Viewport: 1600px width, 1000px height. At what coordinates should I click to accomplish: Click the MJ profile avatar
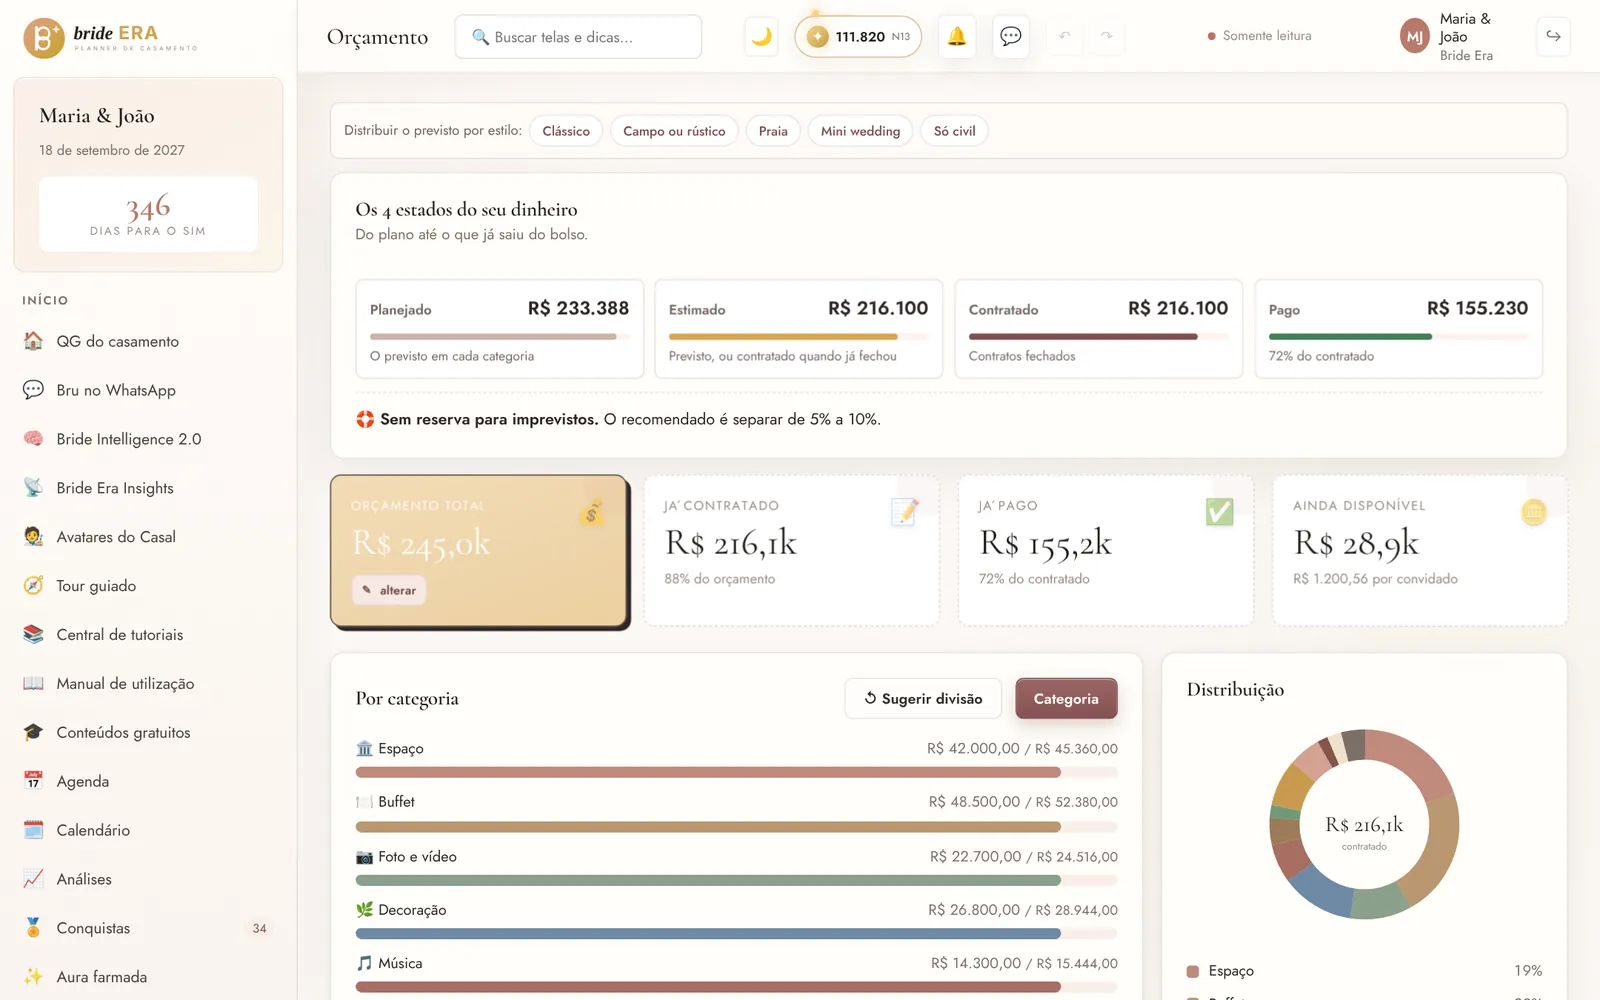[1414, 37]
